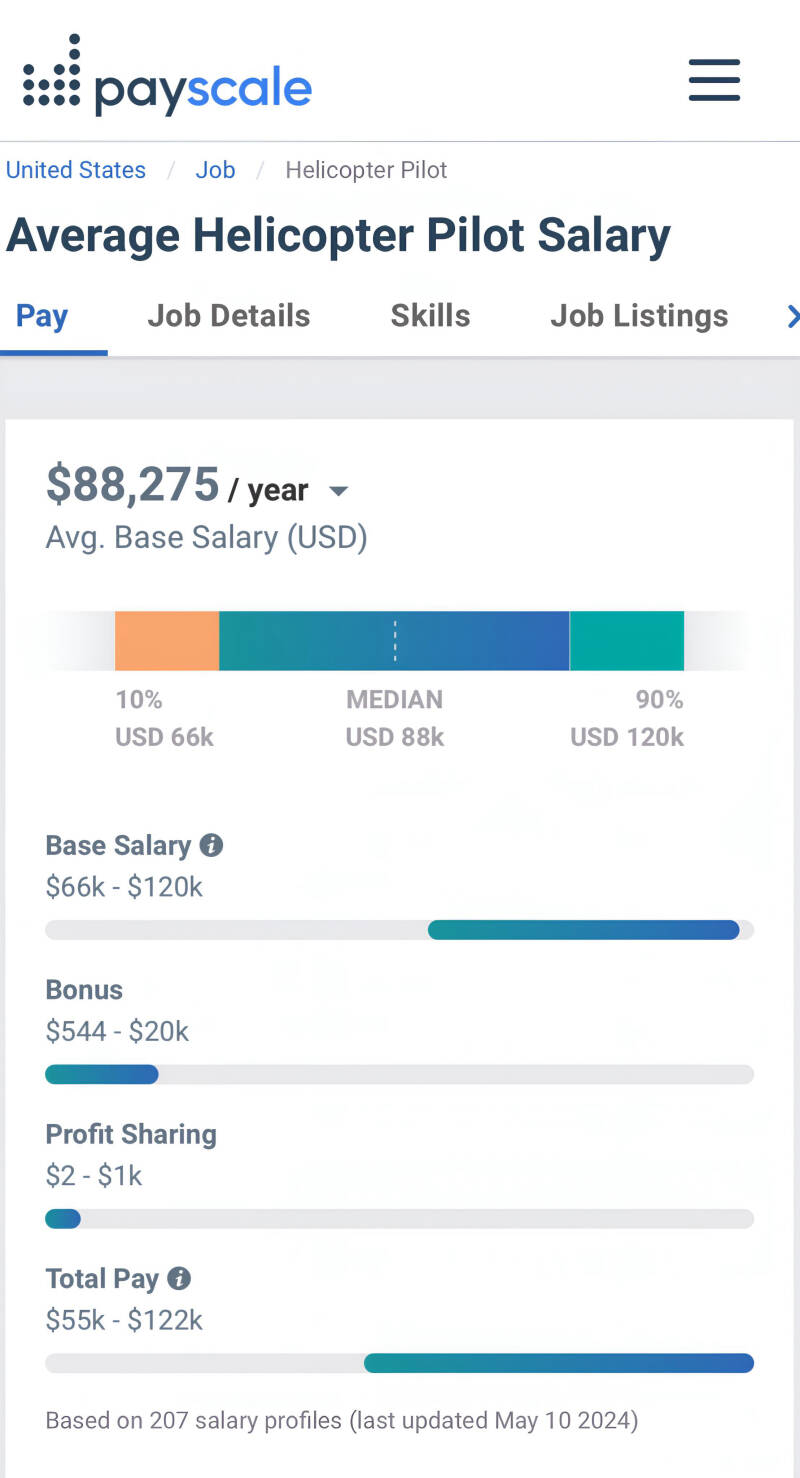Click the median marker on the salary bar
This screenshot has width=800, height=1478.
pos(395,641)
